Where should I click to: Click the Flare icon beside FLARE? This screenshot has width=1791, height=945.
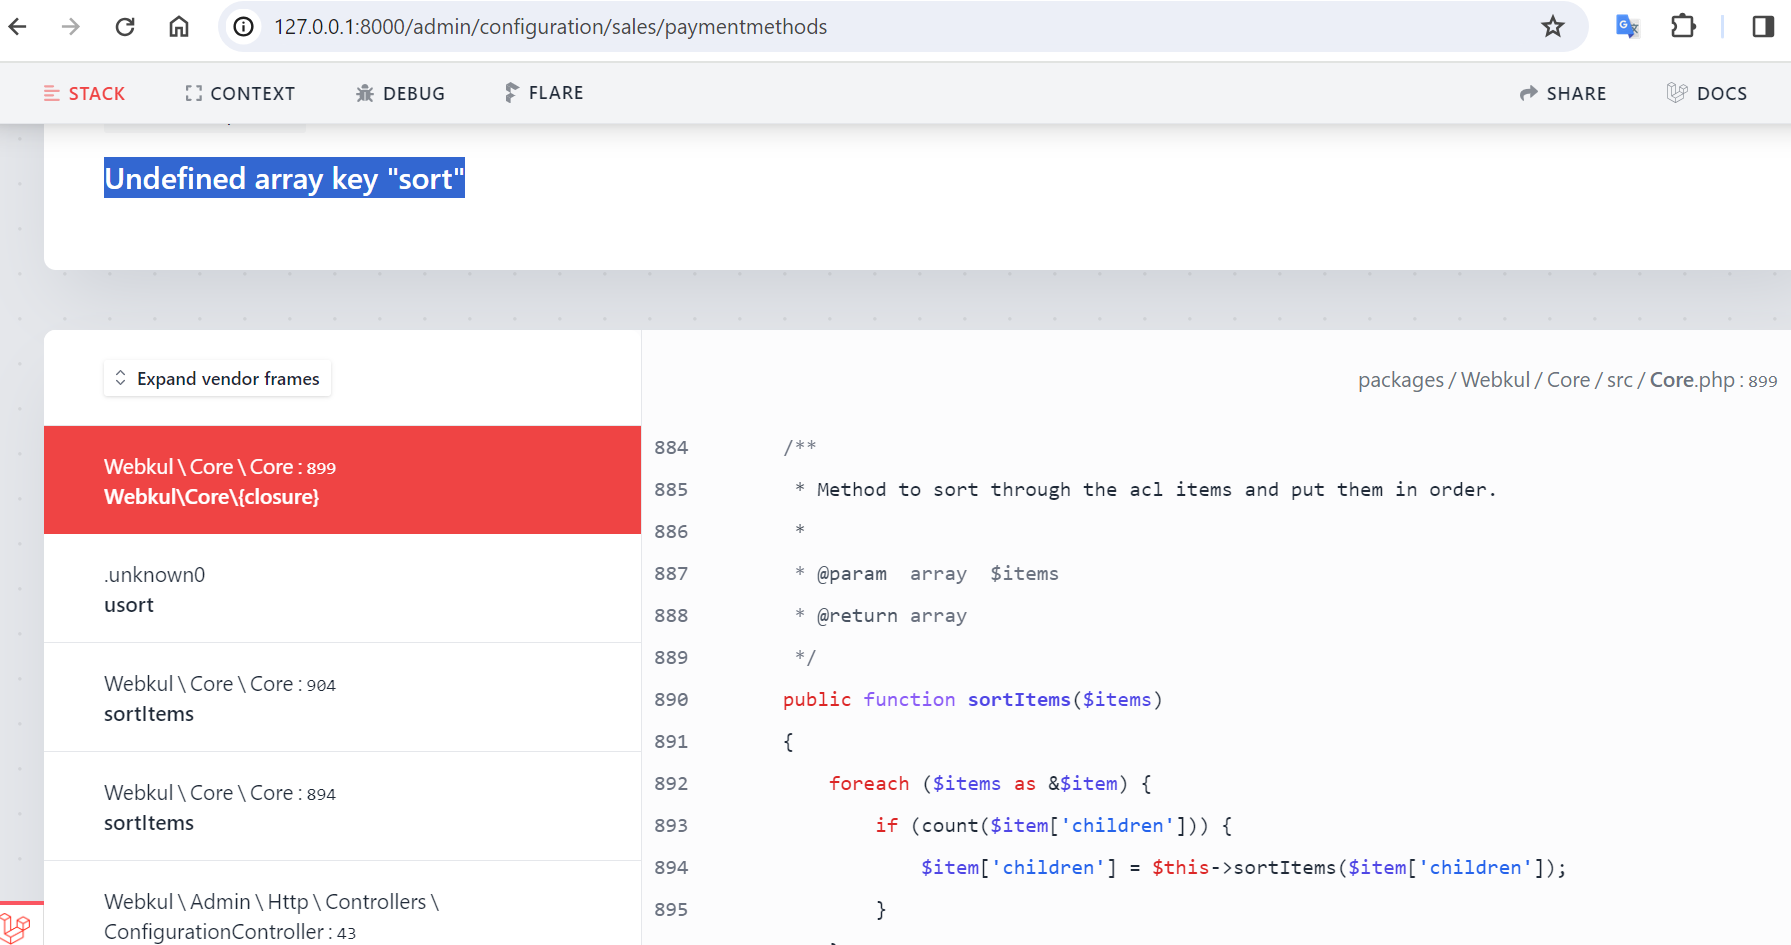[511, 93]
